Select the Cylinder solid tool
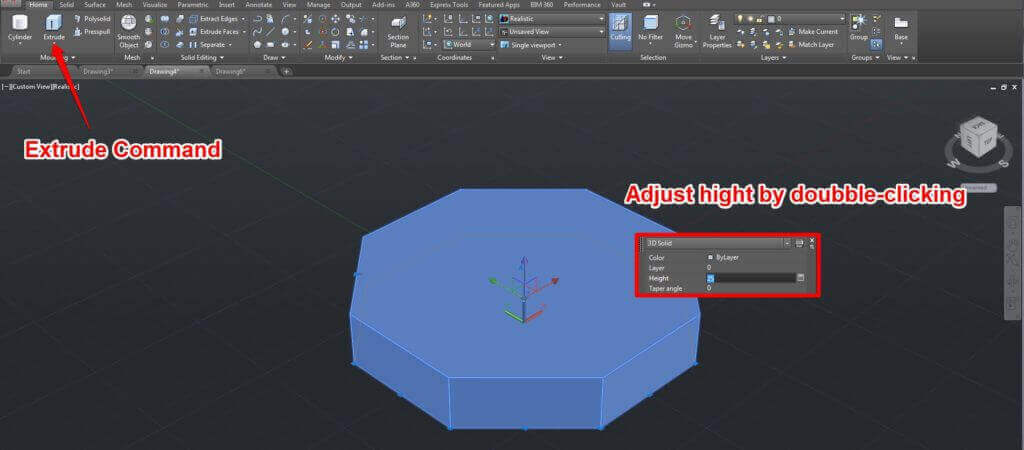 (20, 29)
